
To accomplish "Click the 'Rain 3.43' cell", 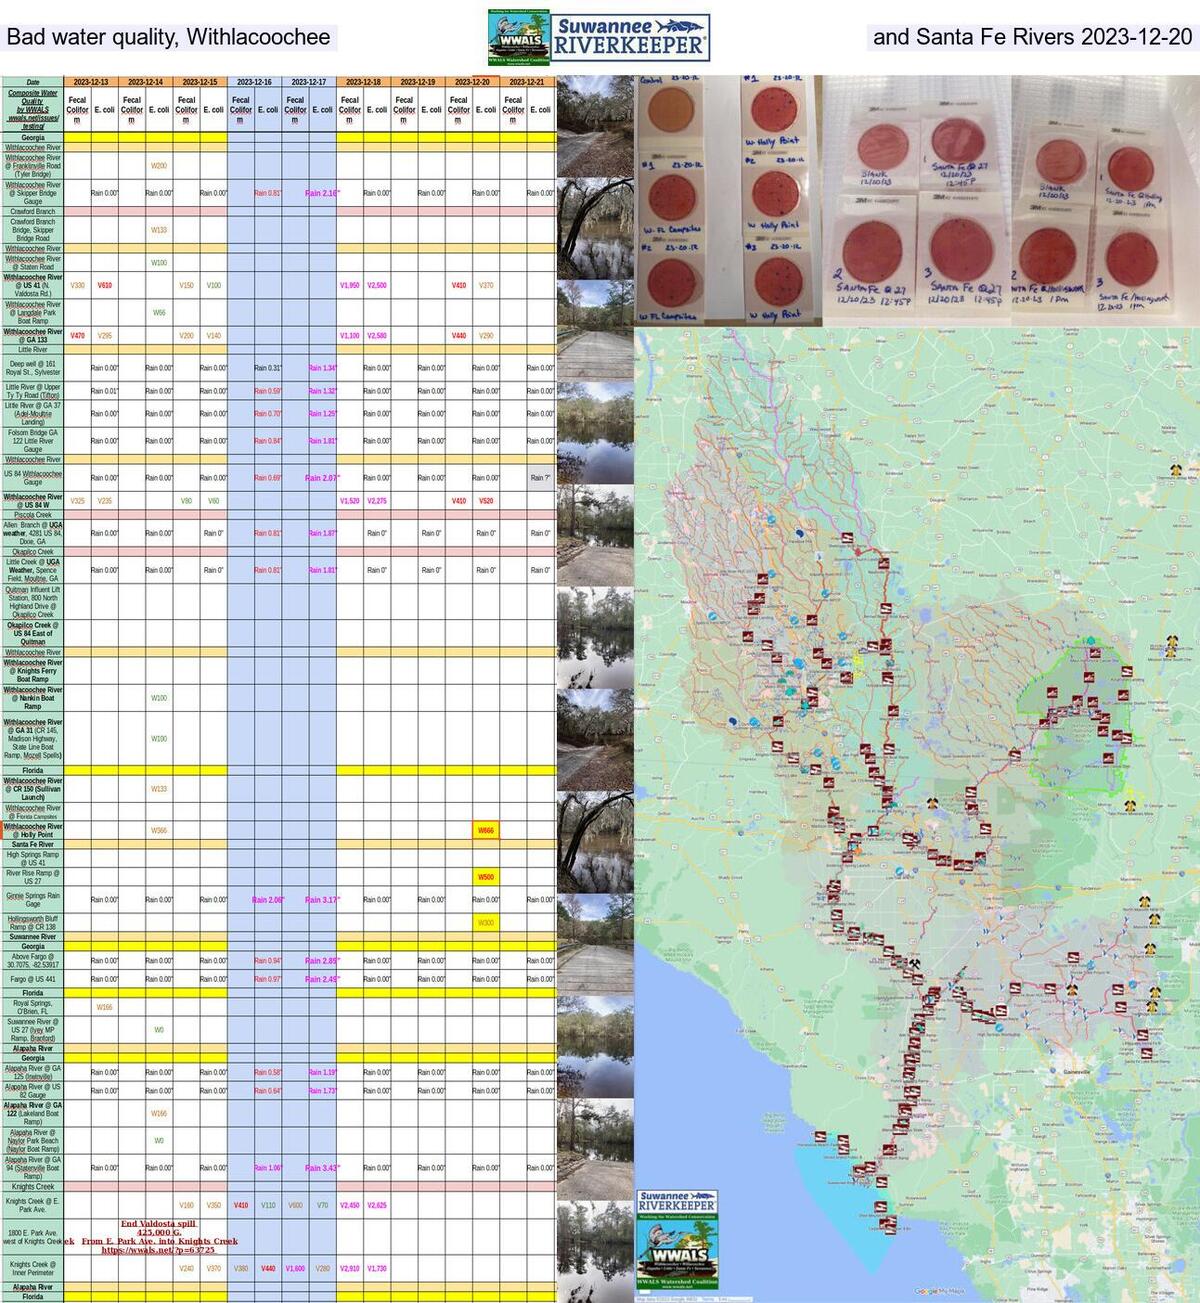I will click(322, 1168).
